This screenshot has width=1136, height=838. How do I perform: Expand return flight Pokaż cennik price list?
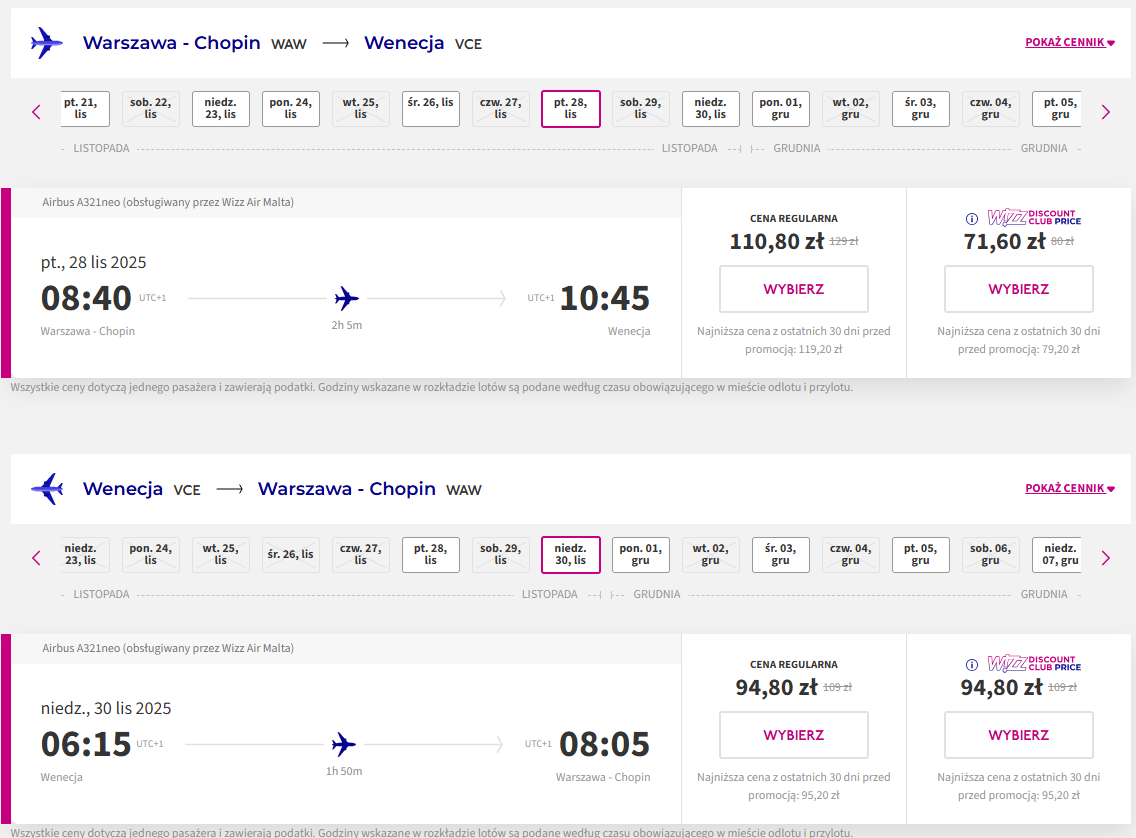coord(1069,488)
